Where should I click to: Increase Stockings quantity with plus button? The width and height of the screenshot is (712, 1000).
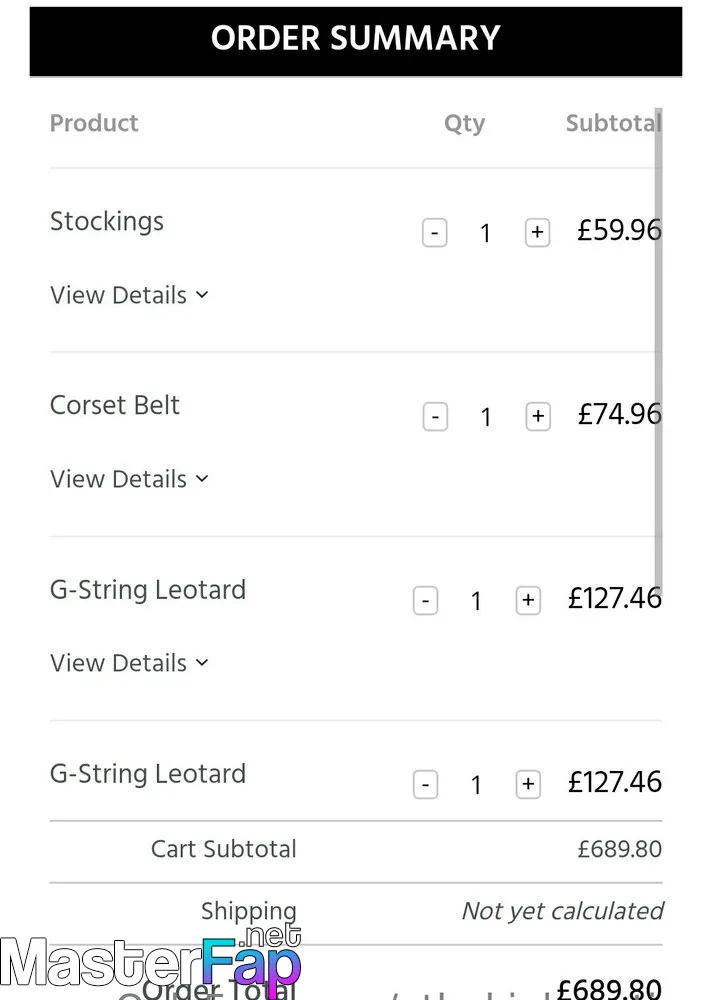point(537,233)
